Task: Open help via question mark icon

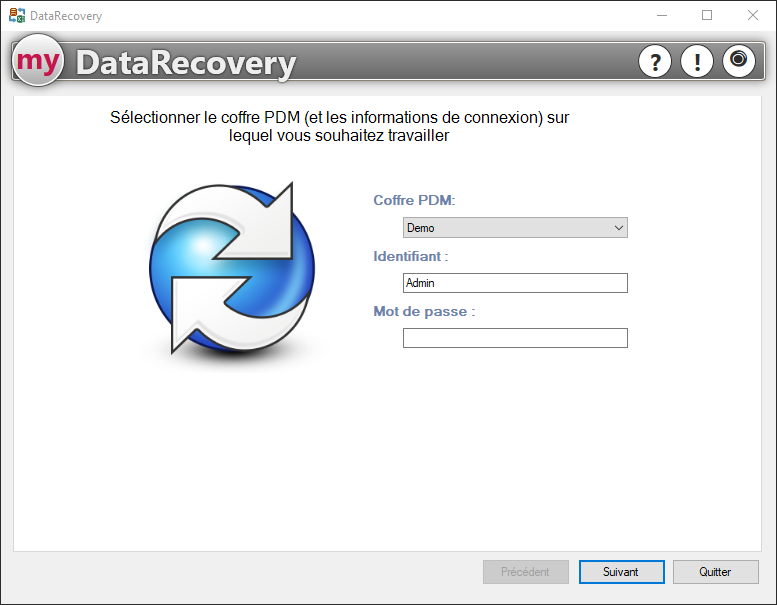Action: pyautogui.click(x=654, y=62)
